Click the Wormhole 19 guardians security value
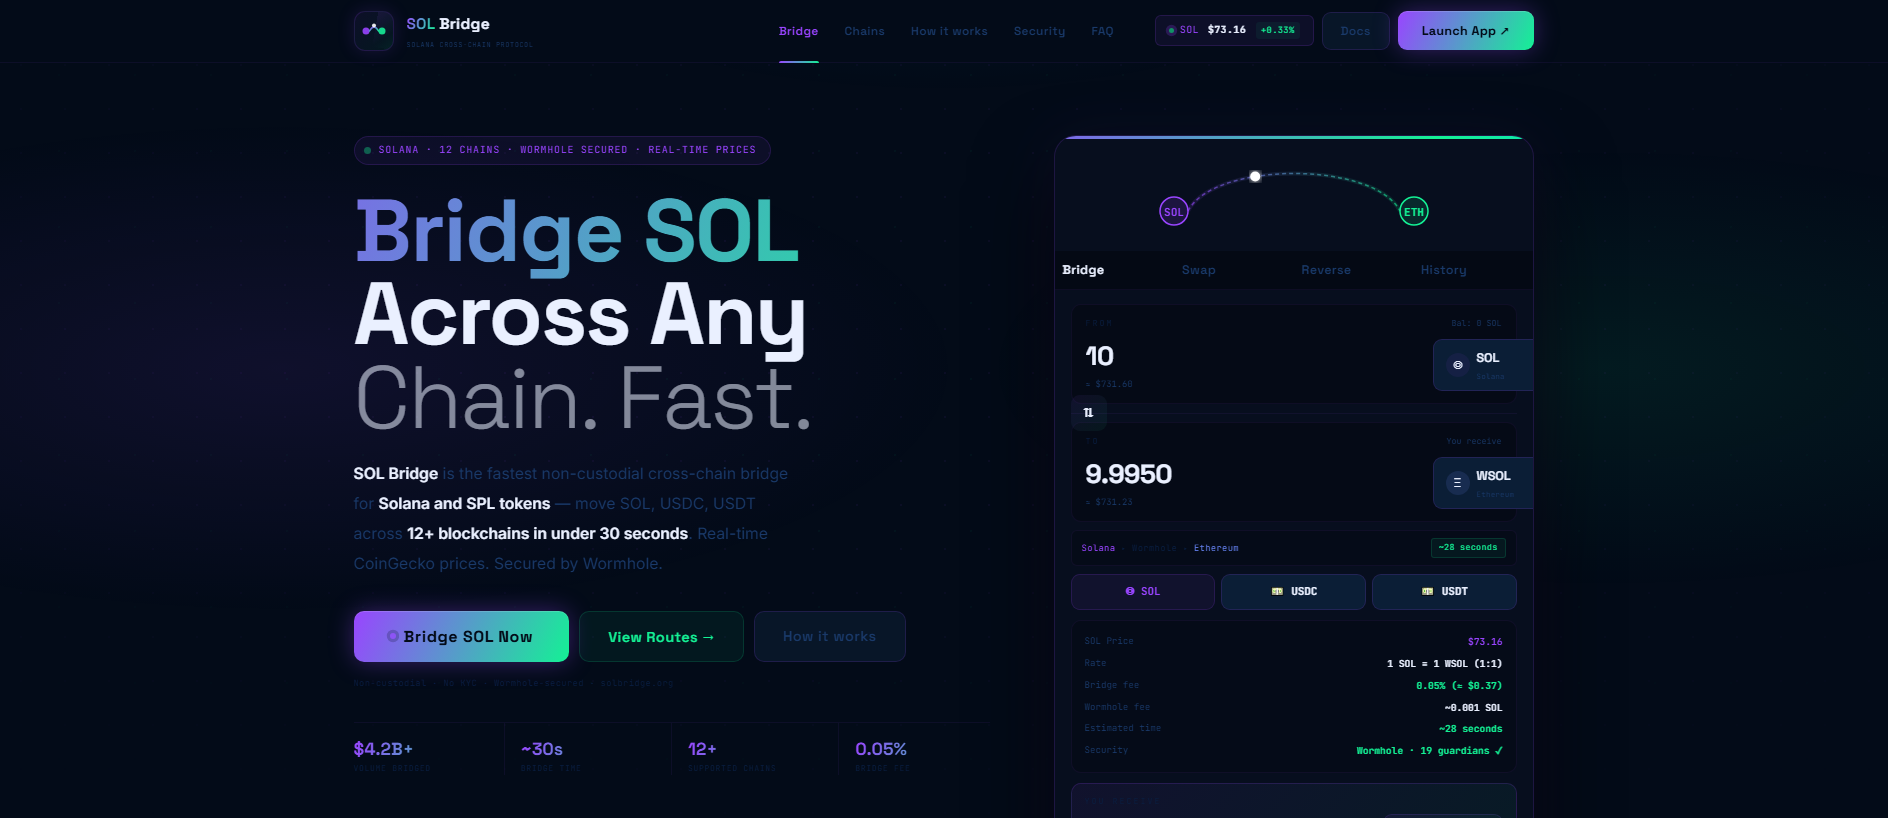 pos(1429,751)
